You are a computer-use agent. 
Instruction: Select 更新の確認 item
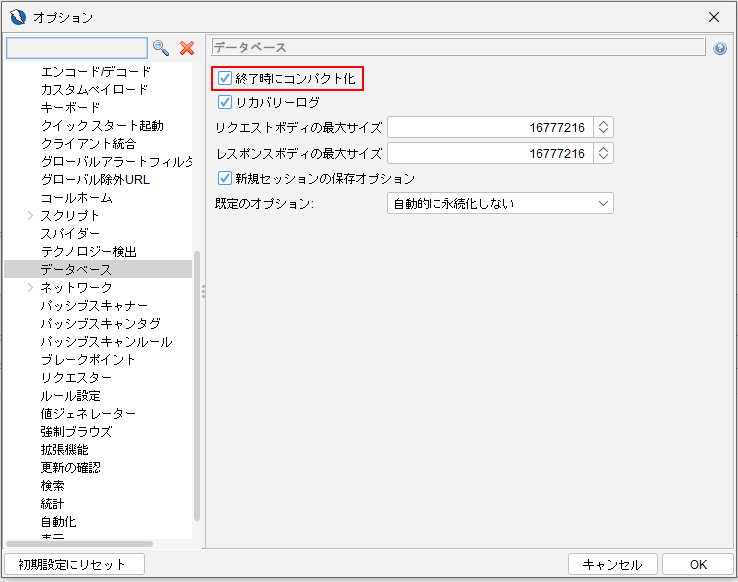(71, 467)
